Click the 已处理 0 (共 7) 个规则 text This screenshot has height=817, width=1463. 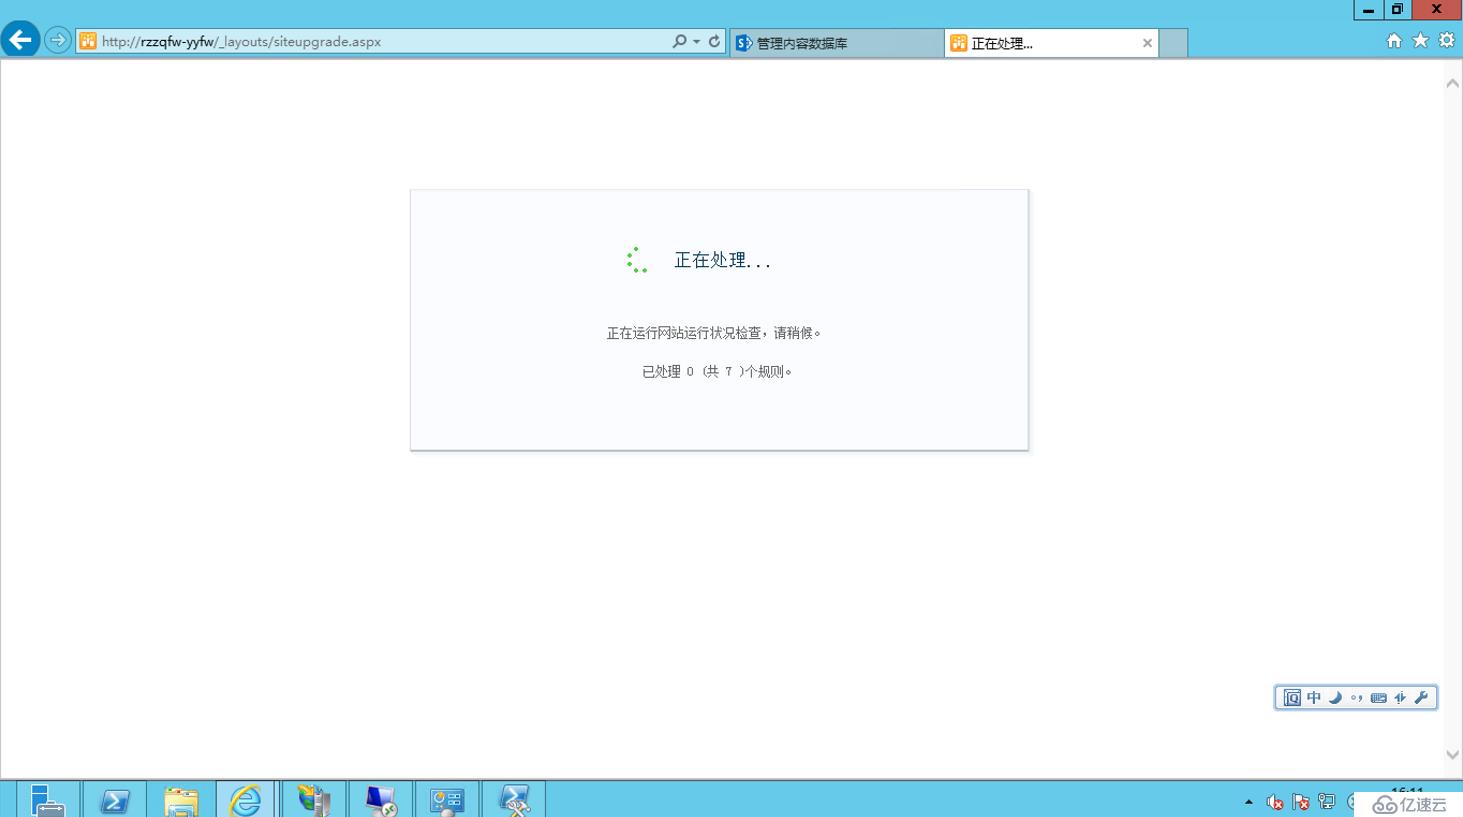click(717, 372)
